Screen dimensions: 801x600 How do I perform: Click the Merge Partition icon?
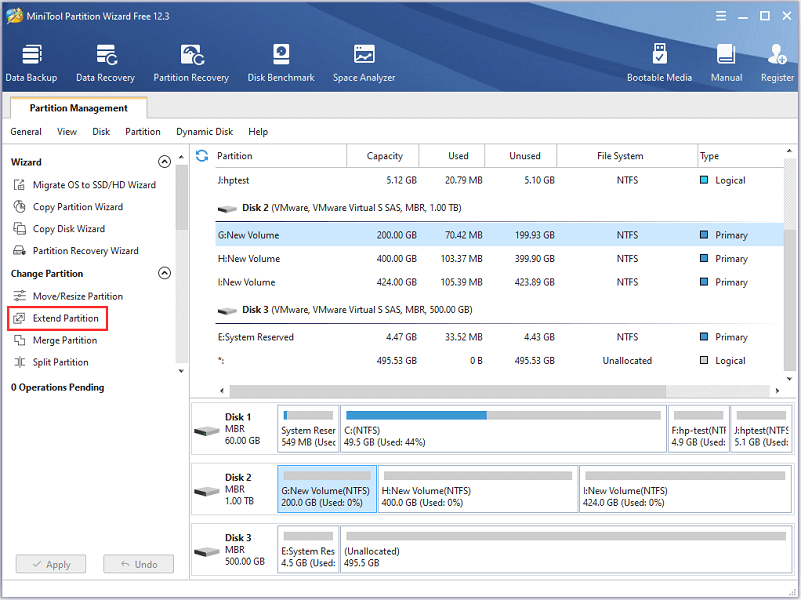tap(19, 340)
